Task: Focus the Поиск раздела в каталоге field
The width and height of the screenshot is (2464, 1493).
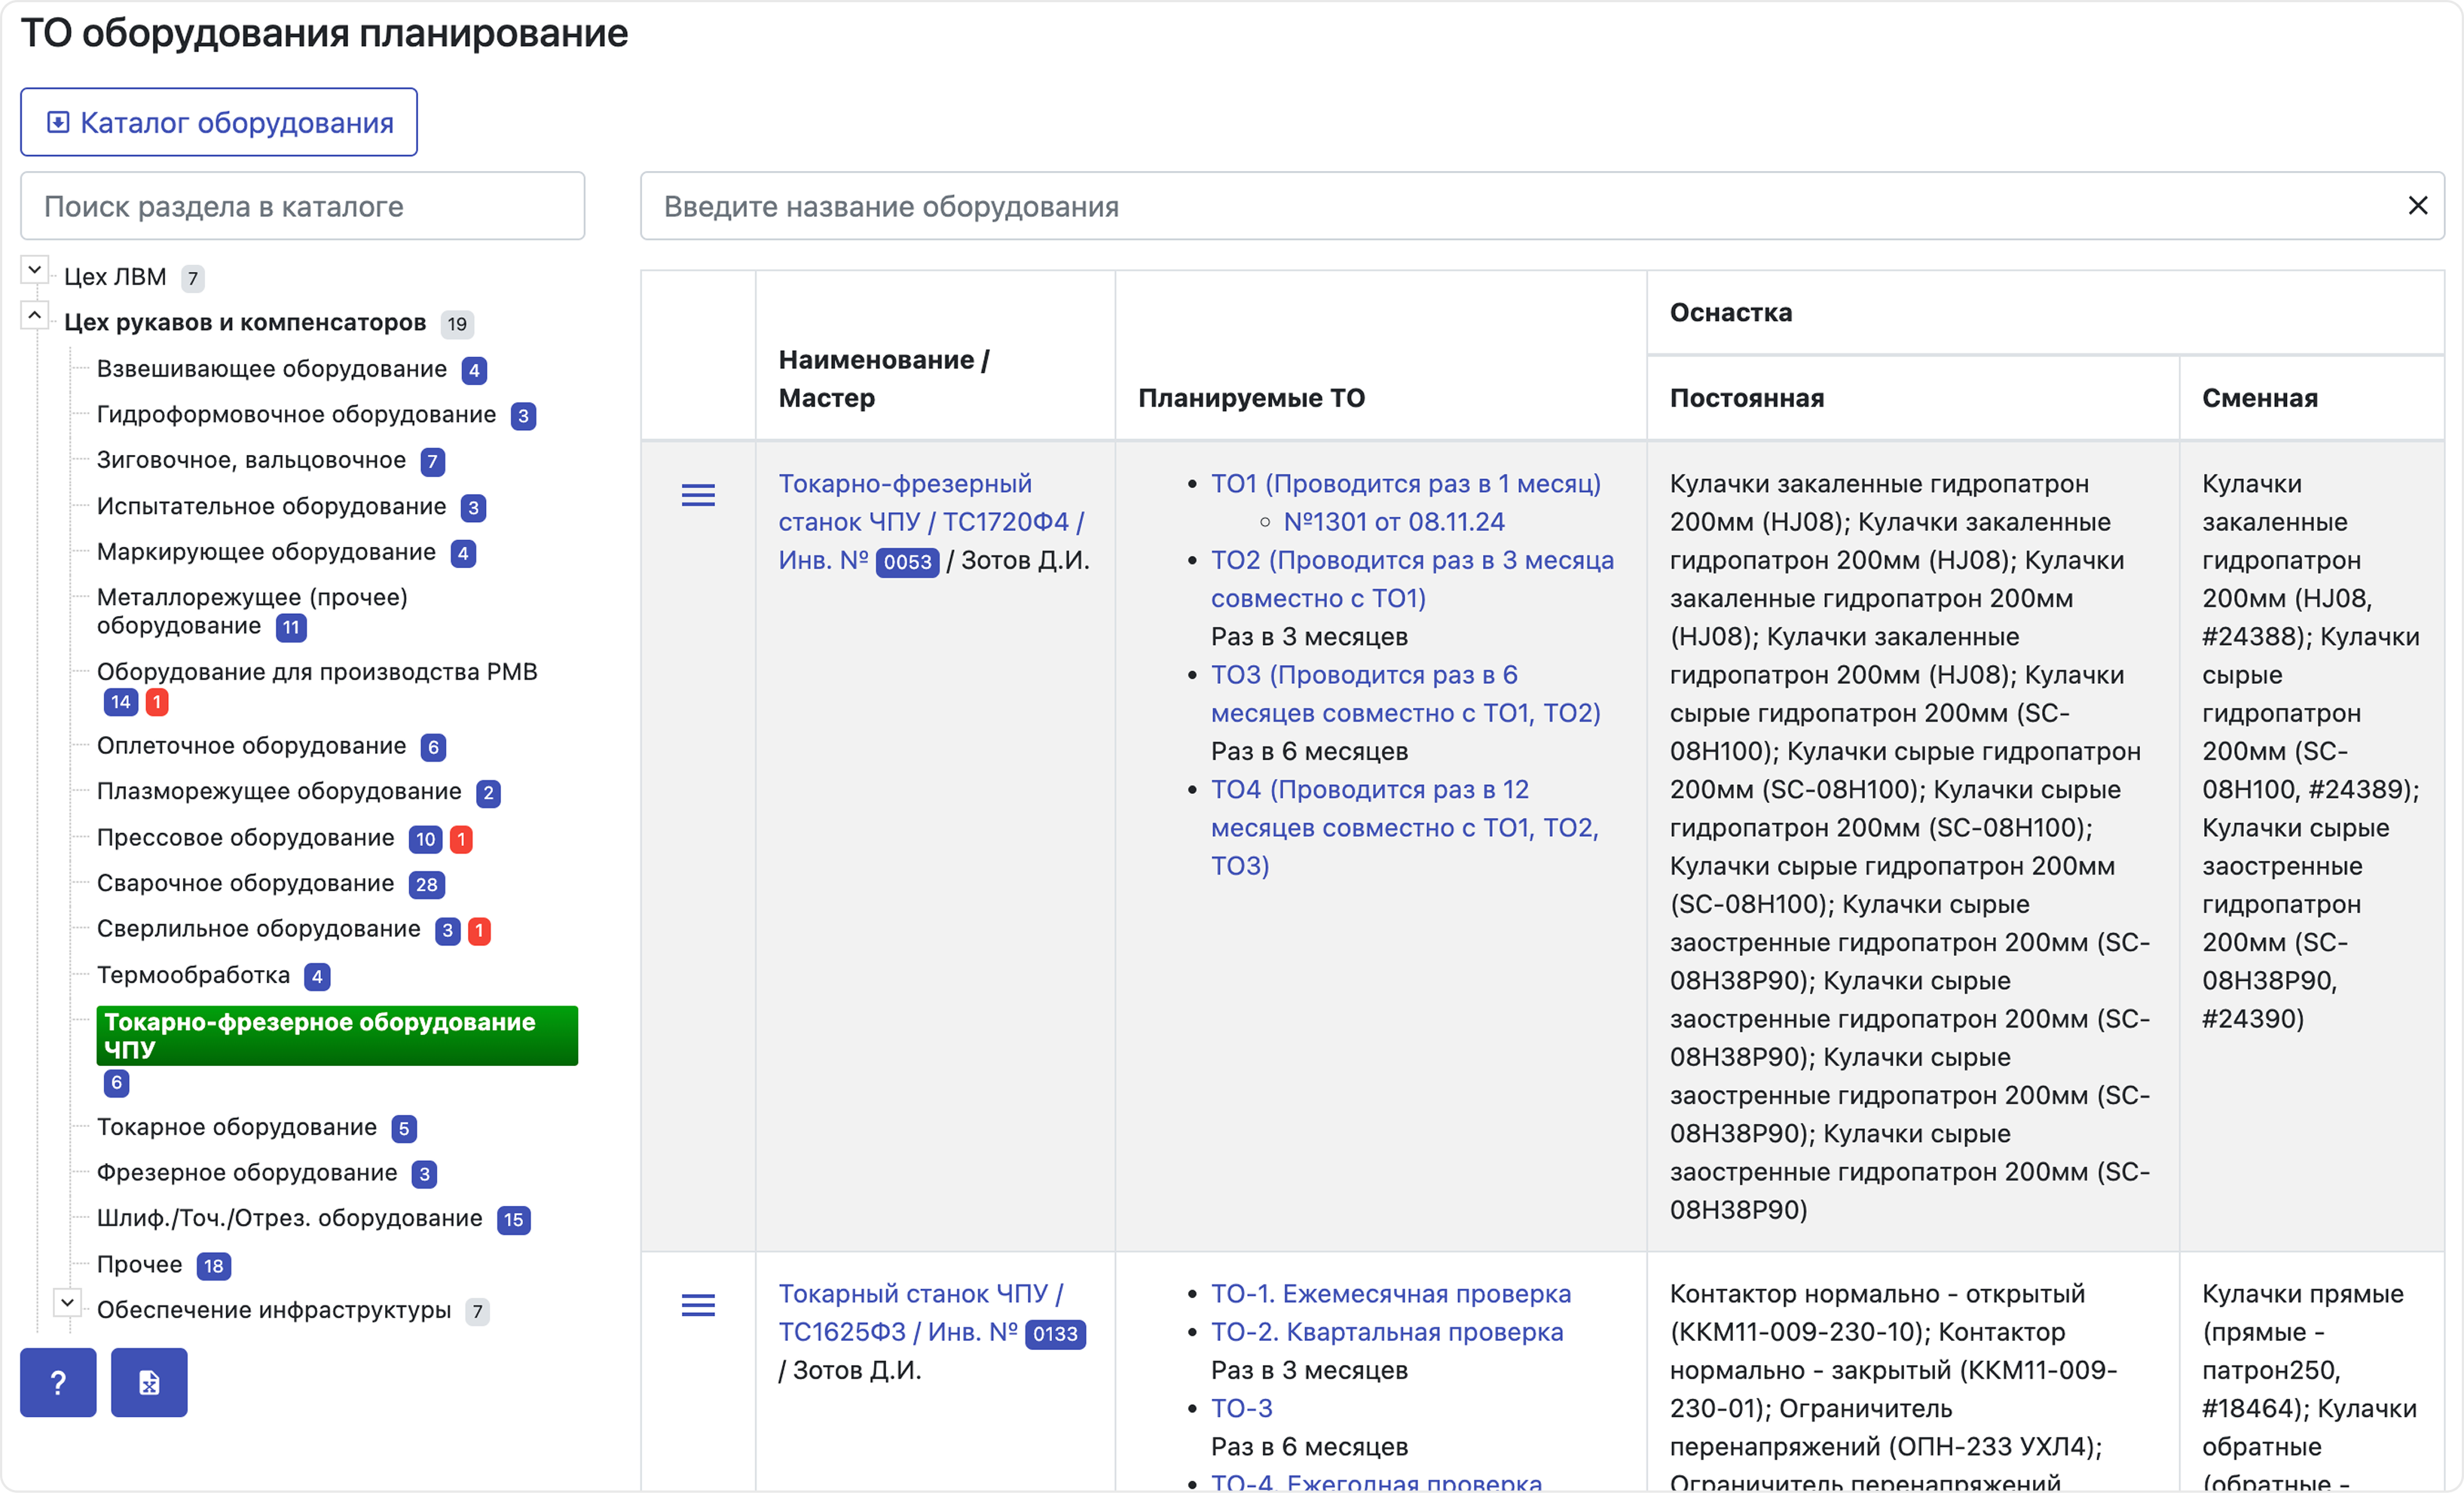Action: click(303, 206)
